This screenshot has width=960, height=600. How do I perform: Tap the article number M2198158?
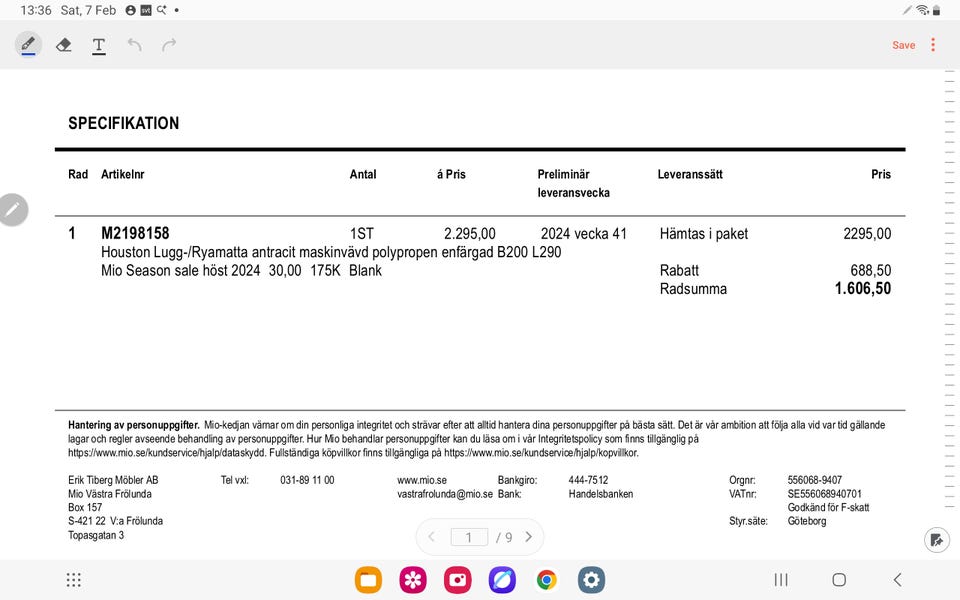(135, 233)
